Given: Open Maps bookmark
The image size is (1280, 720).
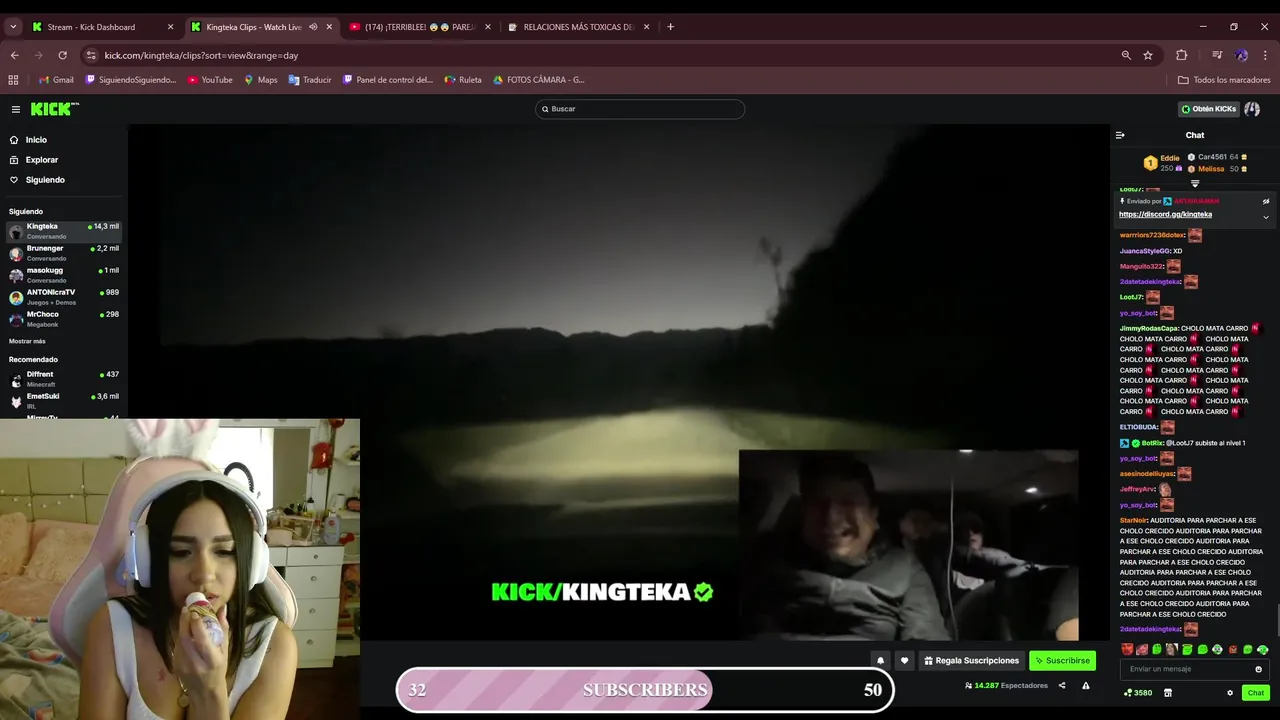Looking at the screenshot, I should coord(261,80).
